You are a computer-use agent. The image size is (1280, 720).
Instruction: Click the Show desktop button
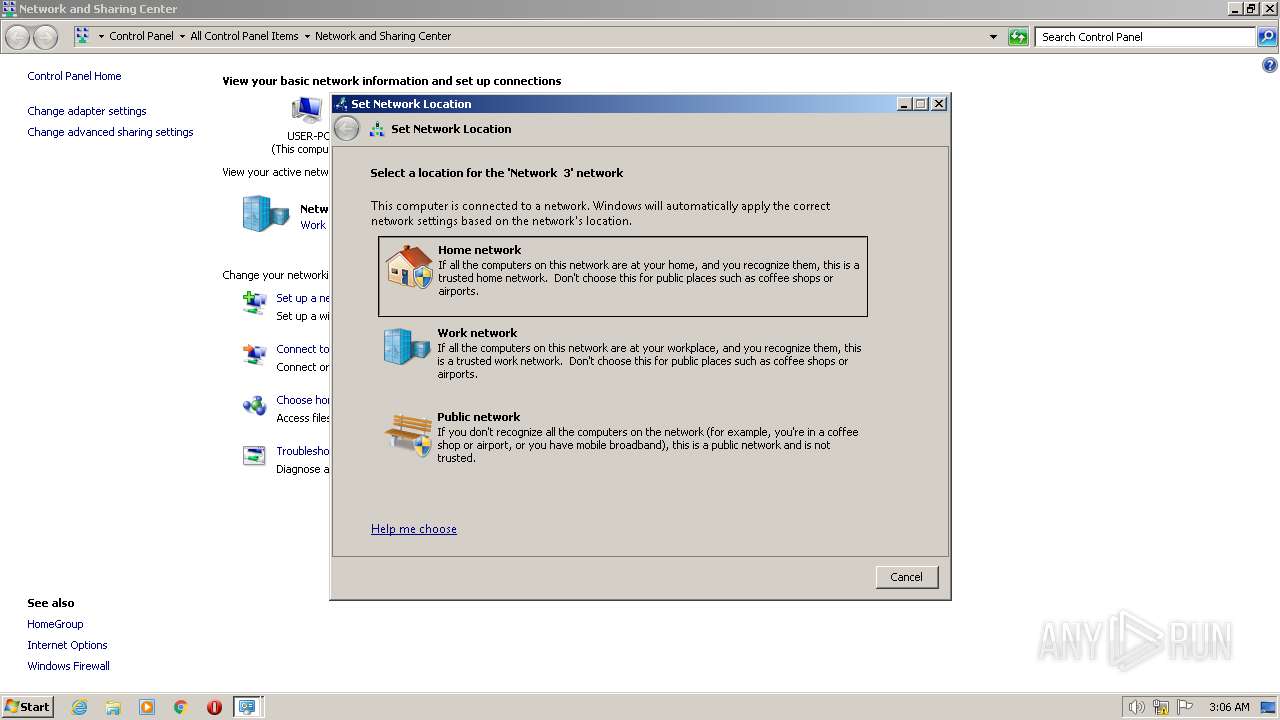(1269, 707)
